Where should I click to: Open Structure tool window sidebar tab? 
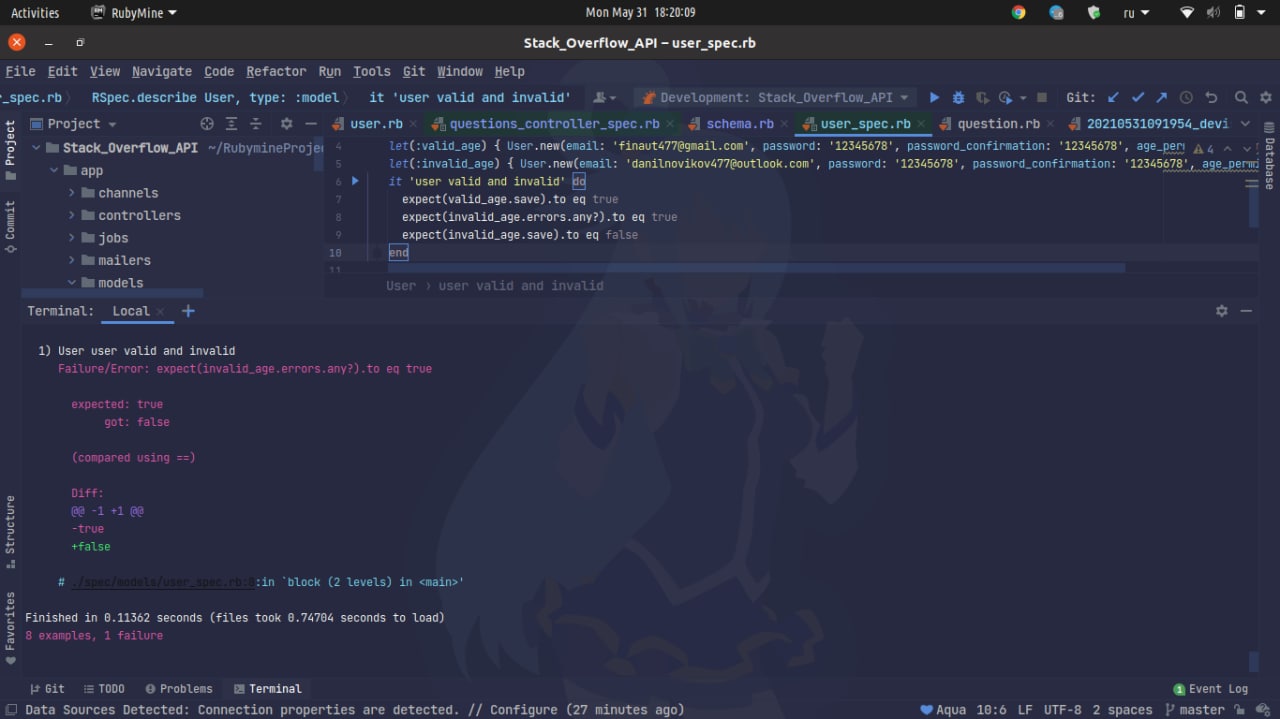[10, 531]
